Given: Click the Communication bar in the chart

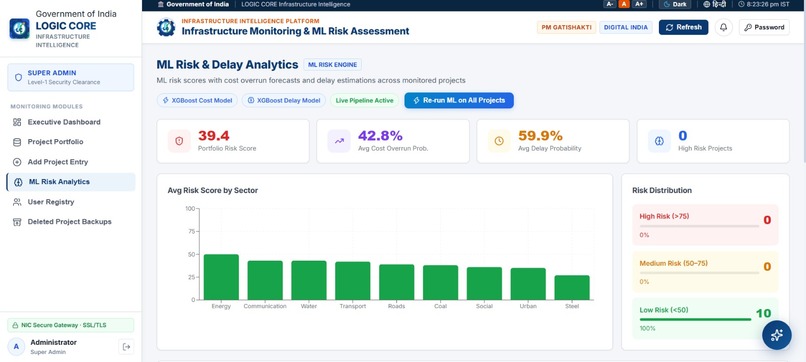Looking at the screenshot, I should tap(265, 280).
